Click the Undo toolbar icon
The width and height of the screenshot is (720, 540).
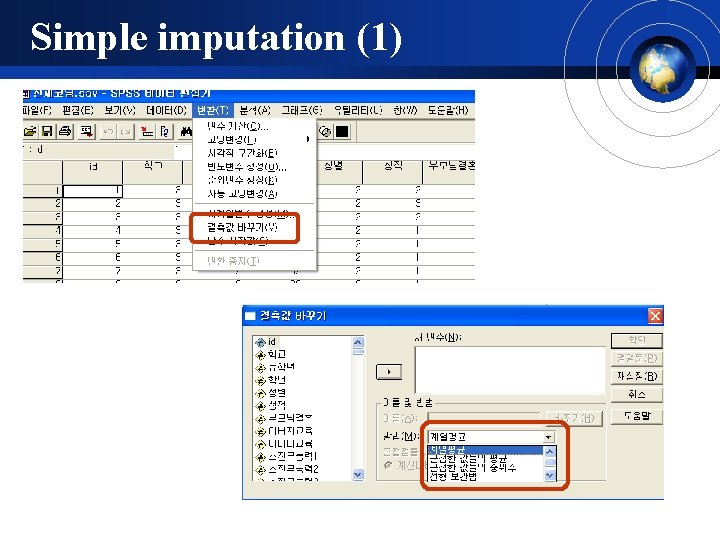(x=108, y=132)
